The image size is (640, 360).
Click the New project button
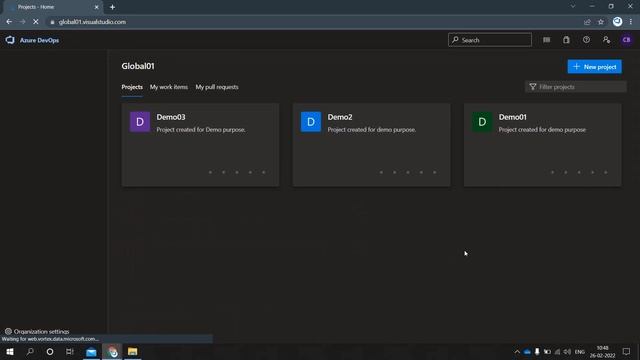pos(594,67)
